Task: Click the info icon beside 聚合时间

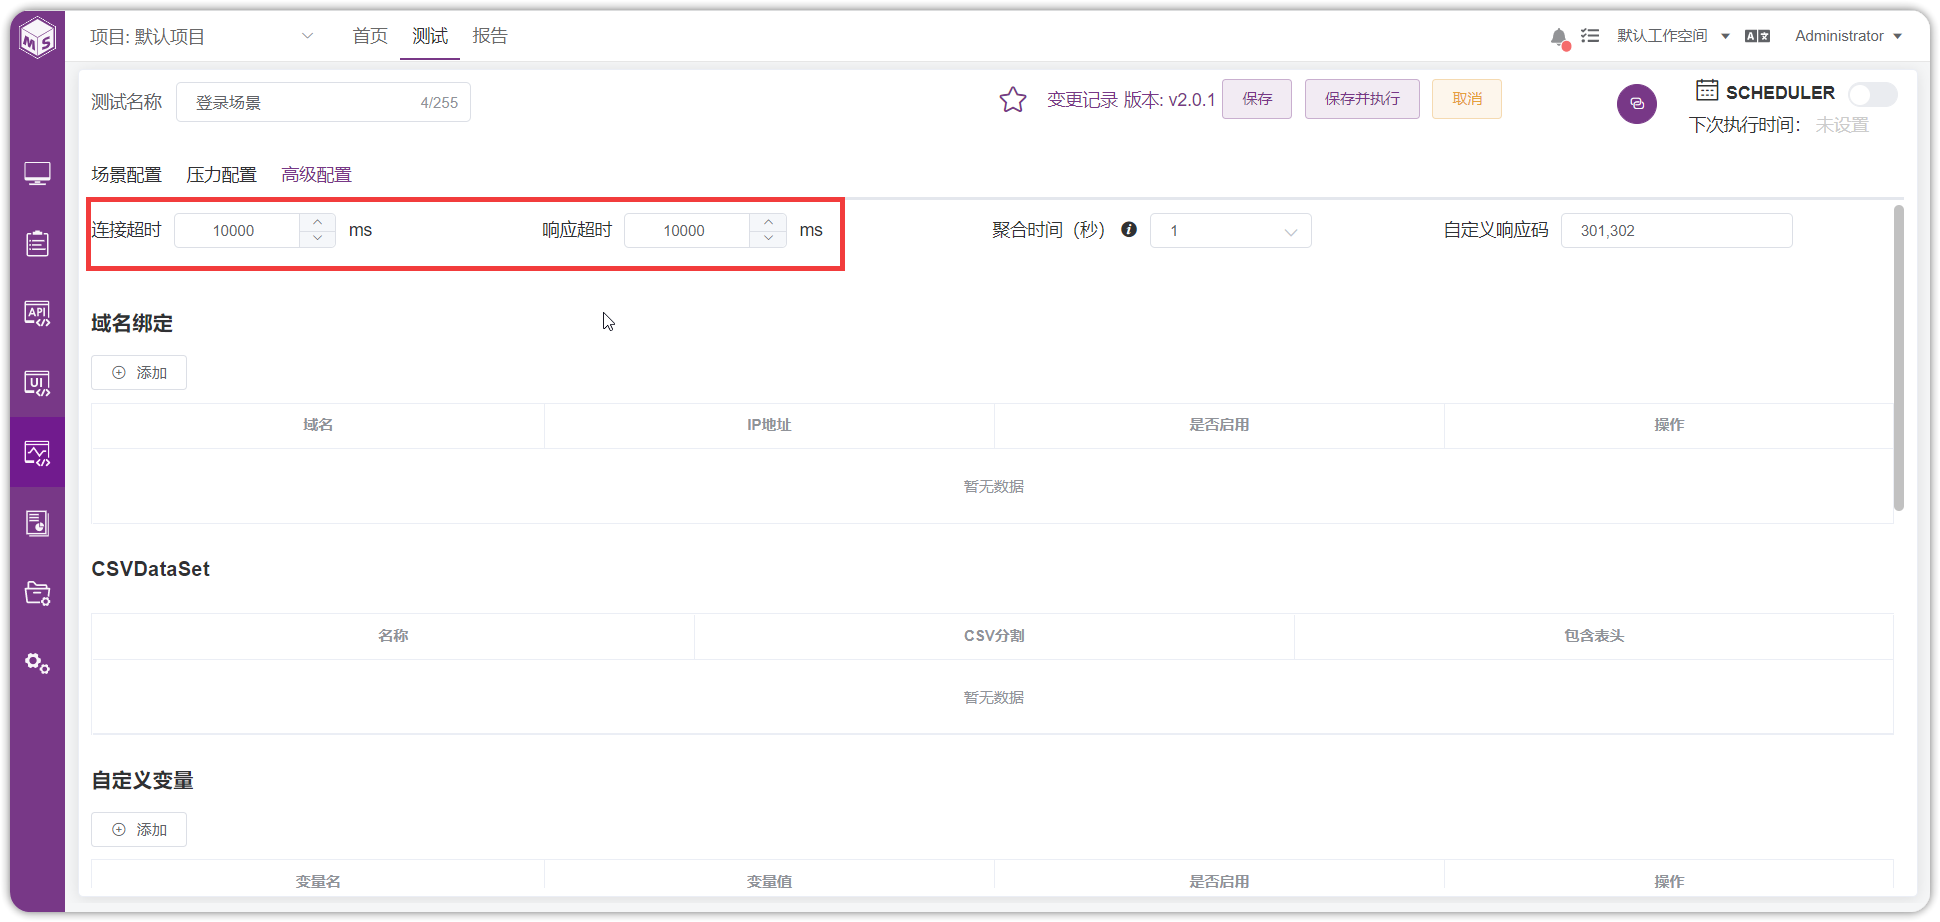Action: click(1129, 229)
